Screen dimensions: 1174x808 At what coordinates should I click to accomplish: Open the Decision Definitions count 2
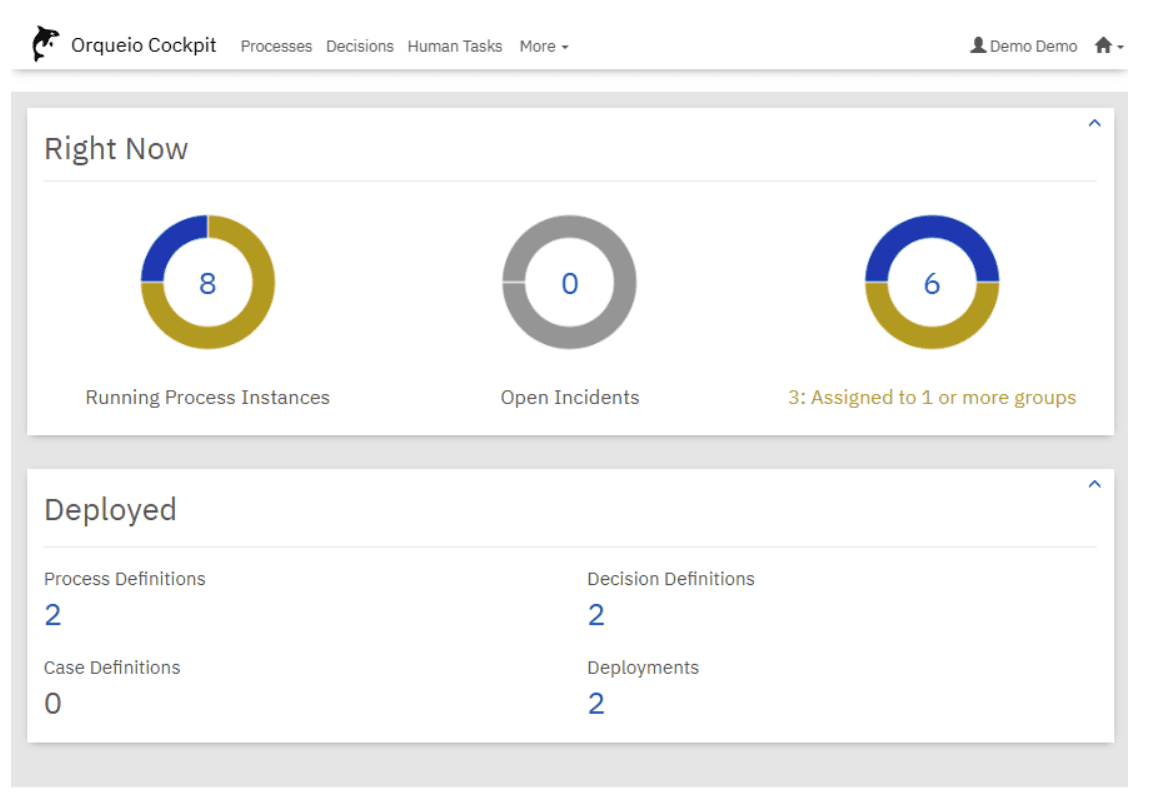596,616
